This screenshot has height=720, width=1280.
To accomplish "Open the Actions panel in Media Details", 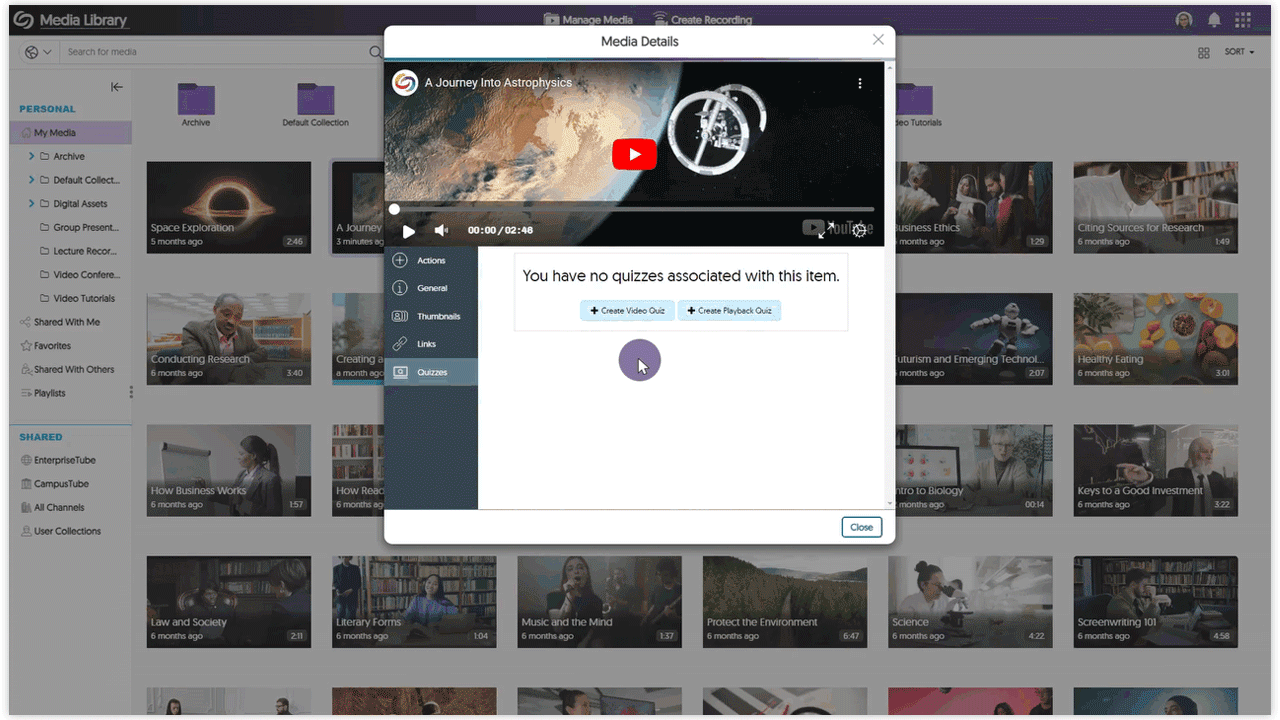I will [x=430, y=260].
